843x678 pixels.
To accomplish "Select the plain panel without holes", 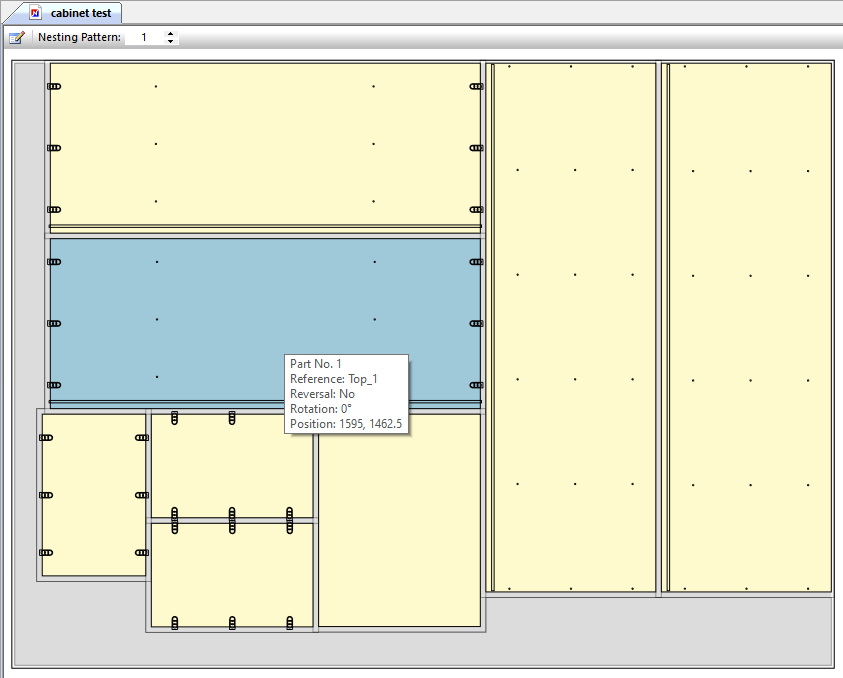I will coord(399,520).
